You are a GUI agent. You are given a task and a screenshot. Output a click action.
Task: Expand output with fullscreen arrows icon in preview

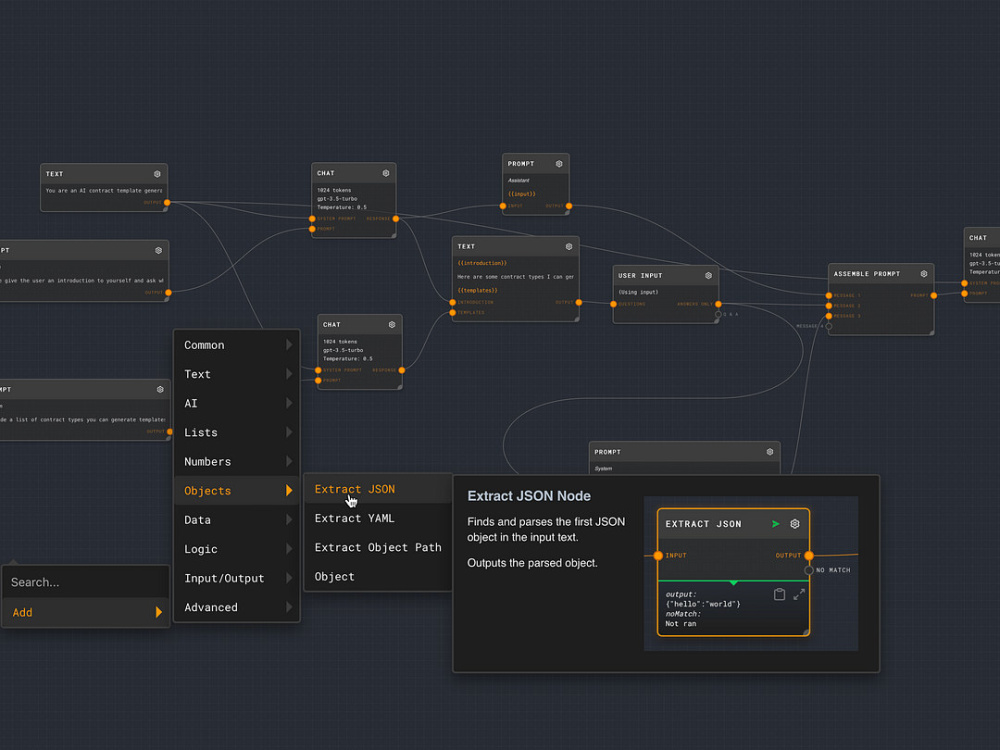click(799, 594)
